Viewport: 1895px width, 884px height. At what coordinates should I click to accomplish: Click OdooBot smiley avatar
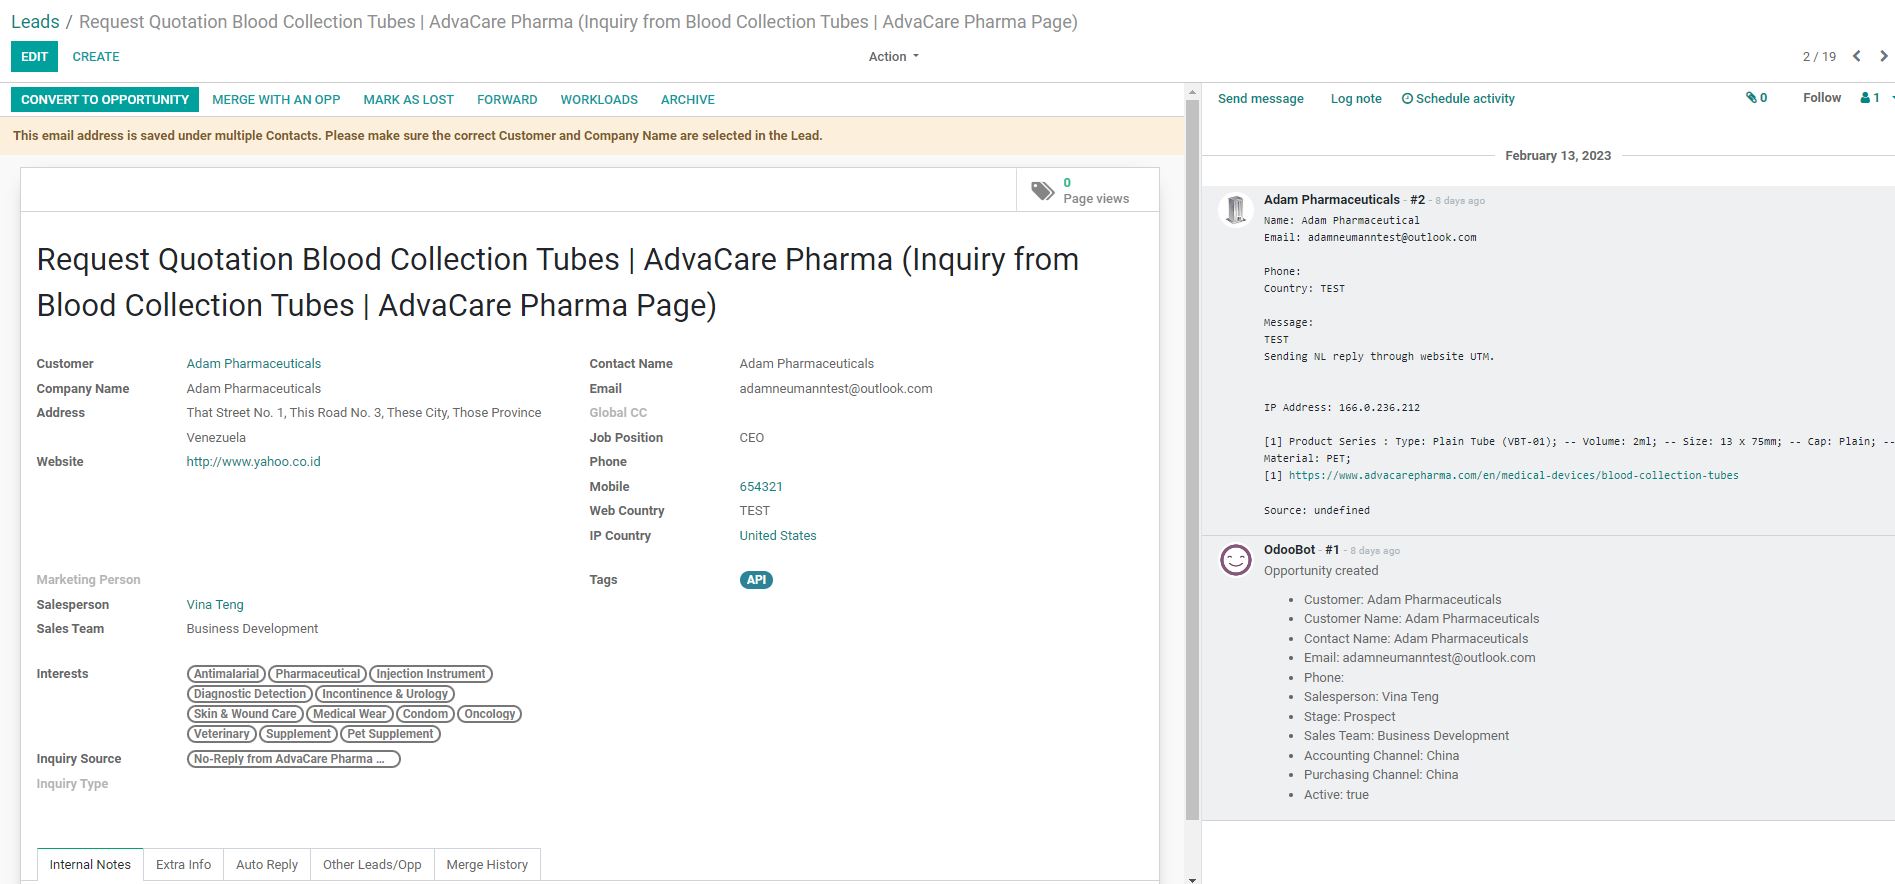tap(1236, 560)
